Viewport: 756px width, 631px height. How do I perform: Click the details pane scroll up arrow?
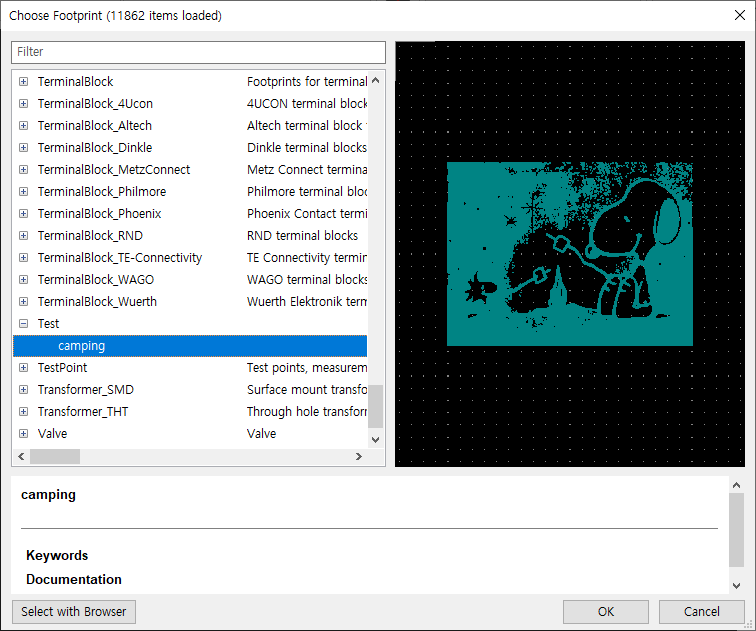click(736, 485)
